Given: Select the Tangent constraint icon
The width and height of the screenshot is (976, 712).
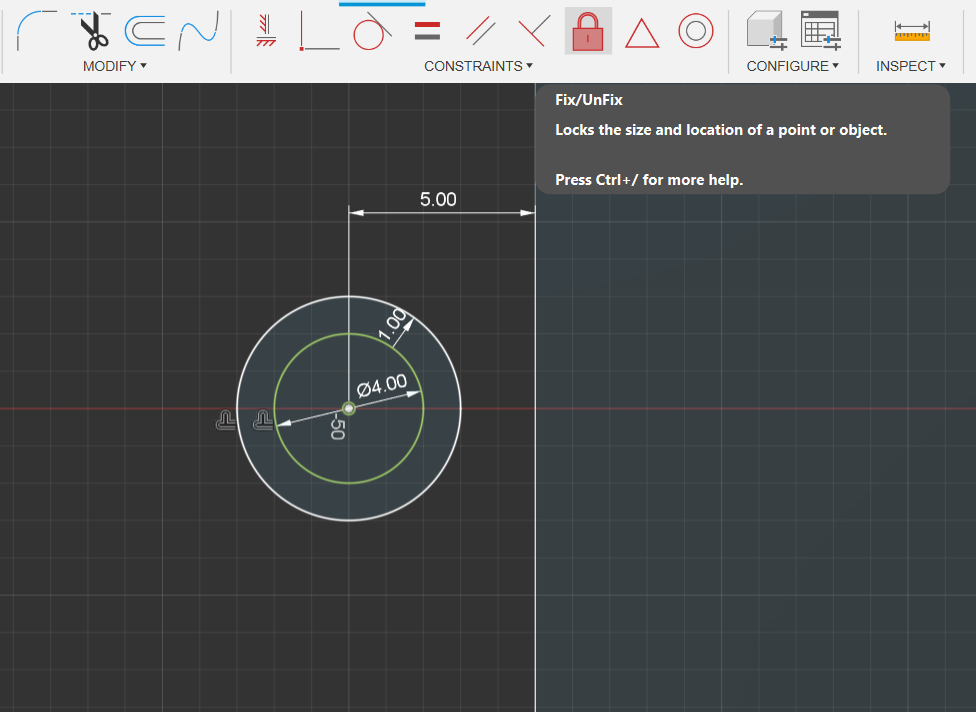Looking at the screenshot, I should (372, 31).
